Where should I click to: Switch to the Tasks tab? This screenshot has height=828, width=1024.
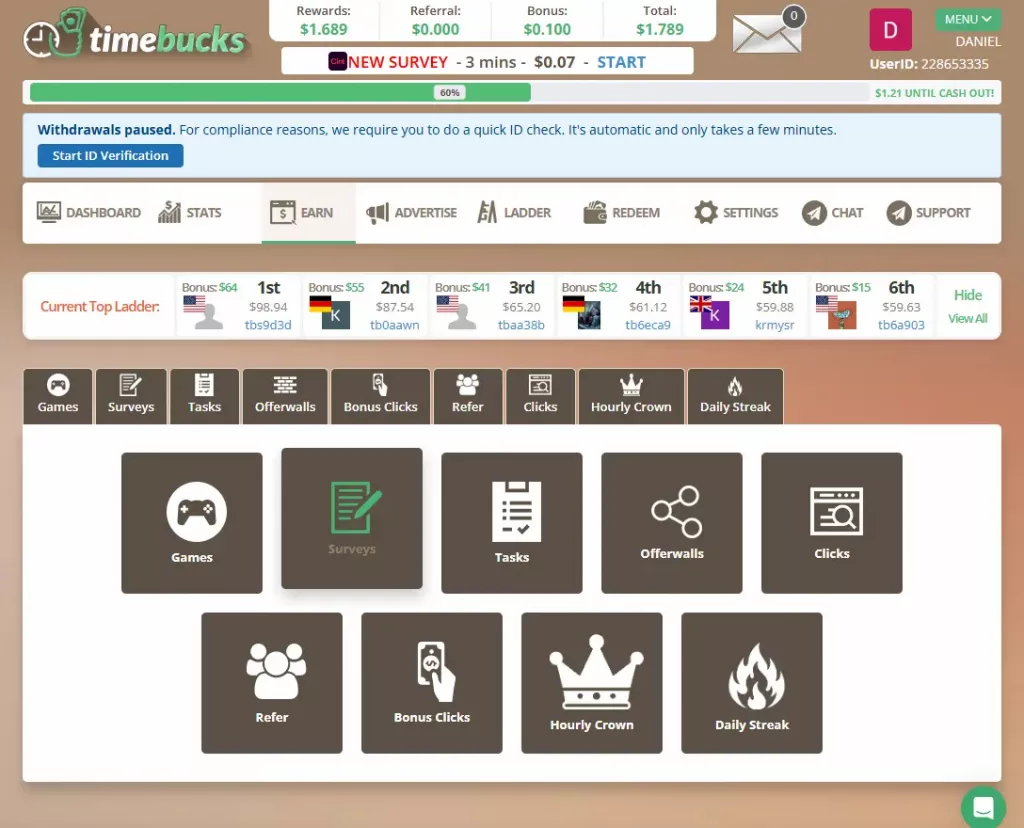(x=204, y=396)
